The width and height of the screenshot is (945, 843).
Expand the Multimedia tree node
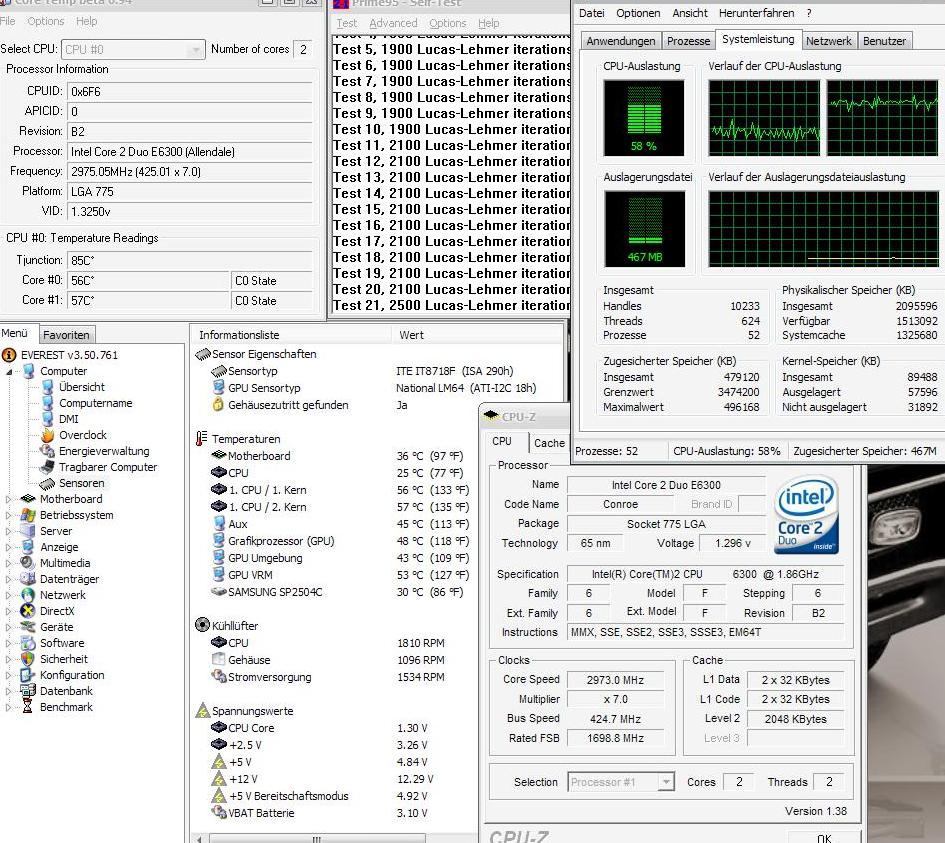pyautogui.click(x=8, y=563)
